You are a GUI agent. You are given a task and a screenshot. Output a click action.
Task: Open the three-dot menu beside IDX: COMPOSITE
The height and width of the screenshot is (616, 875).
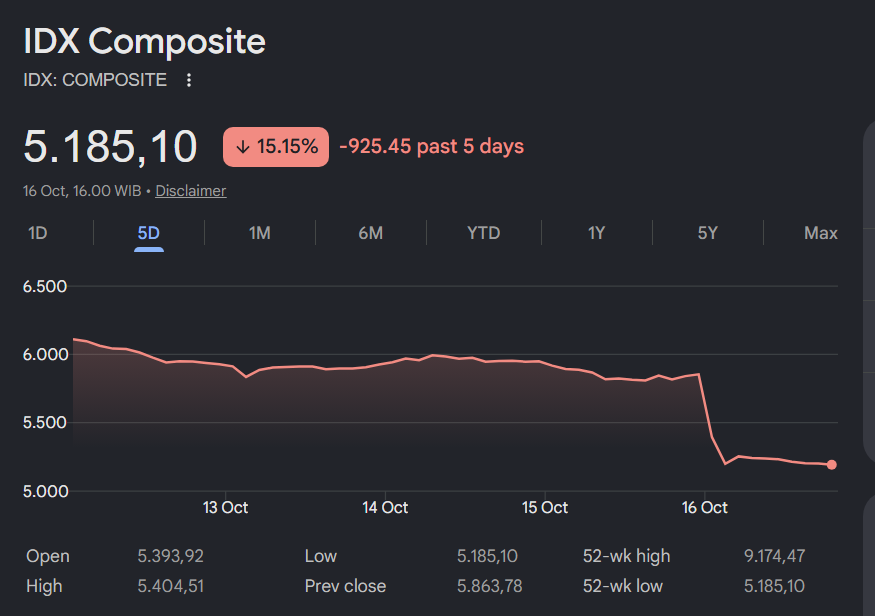(x=189, y=80)
